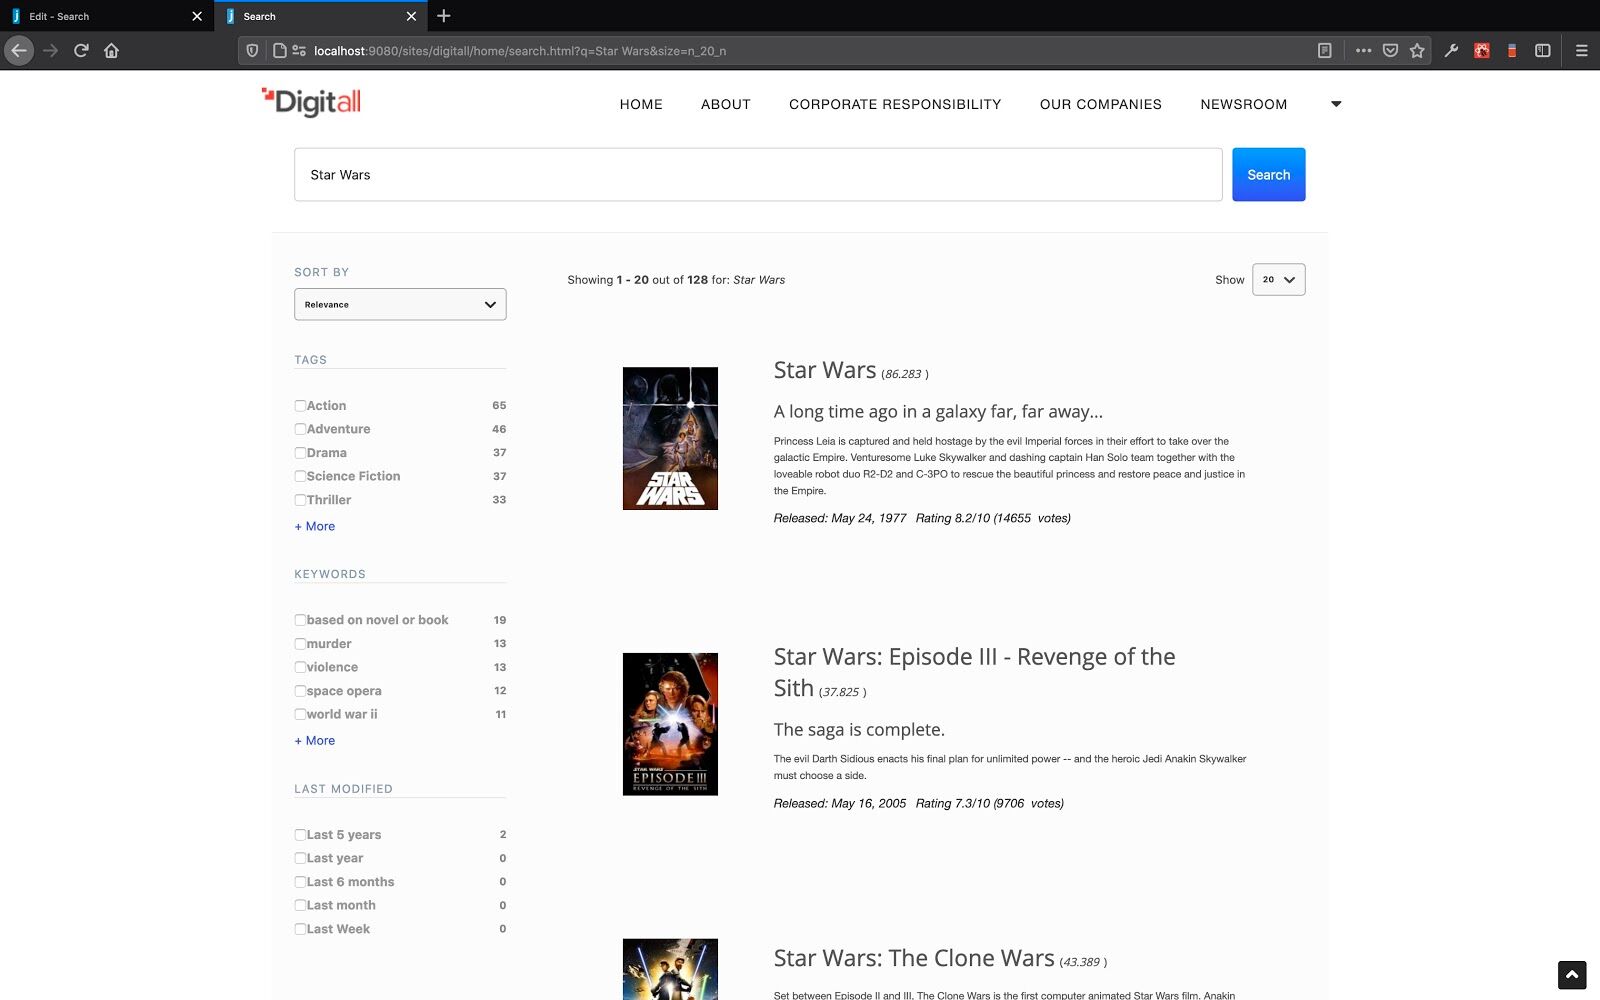Click the scroll-to-top arrow button
Image resolution: width=1600 pixels, height=1000 pixels.
tap(1571, 974)
